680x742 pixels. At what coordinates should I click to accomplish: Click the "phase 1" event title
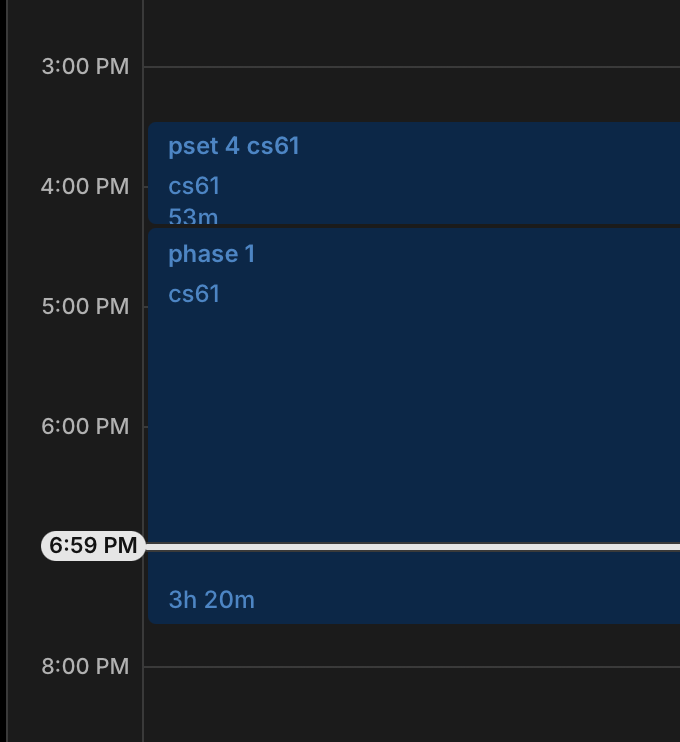pyautogui.click(x=212, y=254)
